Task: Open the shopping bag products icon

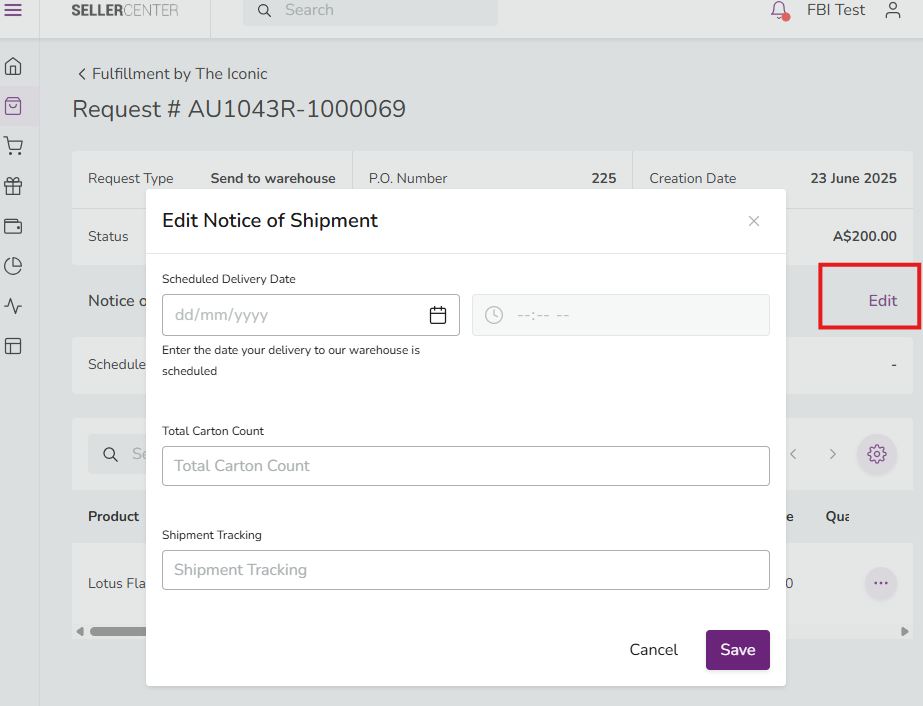Action: tap(13, 106)
